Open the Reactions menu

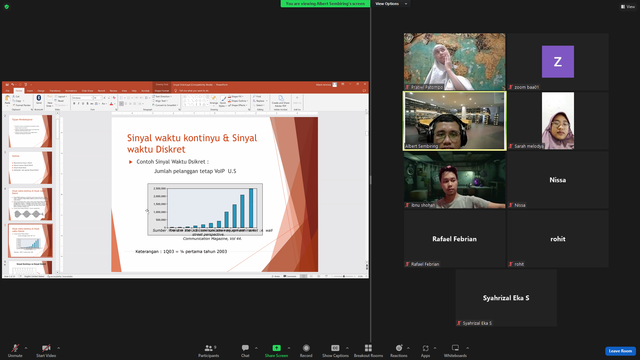click(x=398, y=350)
